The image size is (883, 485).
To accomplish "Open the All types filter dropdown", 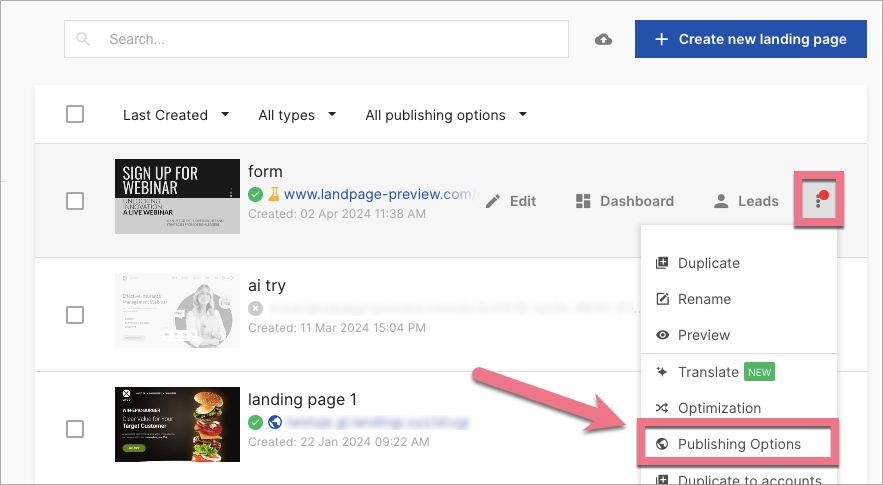I will click(297, 115).
